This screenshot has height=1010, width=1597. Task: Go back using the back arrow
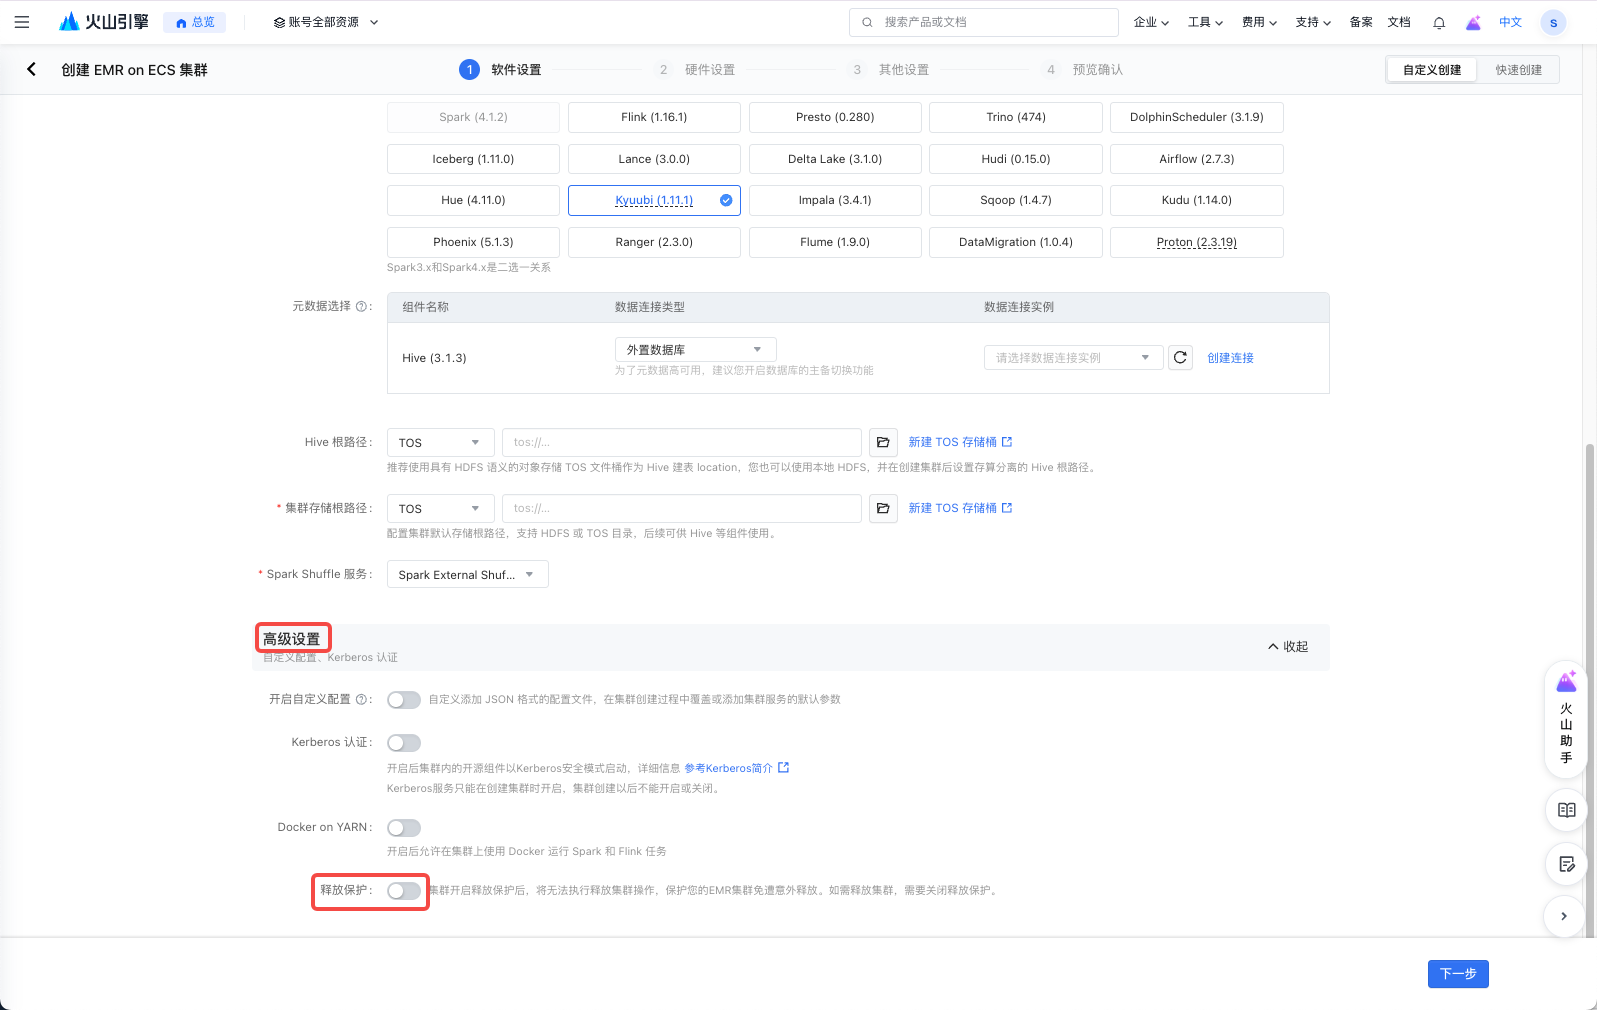point(32,69)
